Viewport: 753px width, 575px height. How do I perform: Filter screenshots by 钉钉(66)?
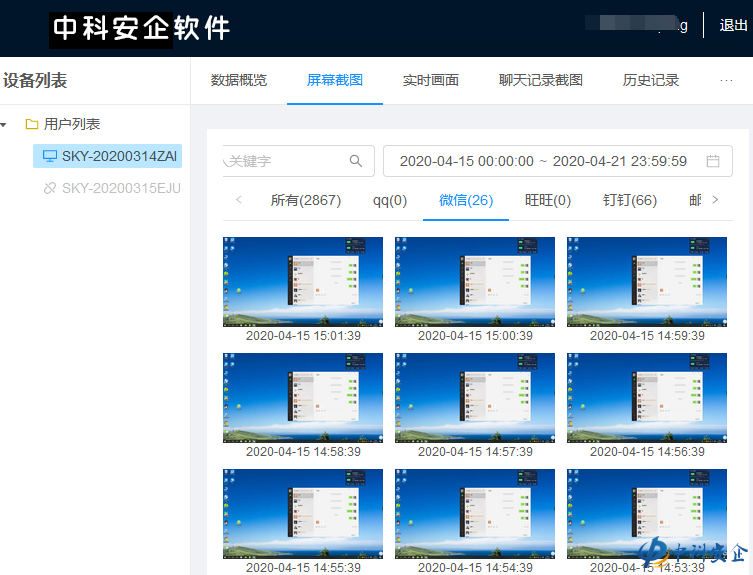(630, 200)
